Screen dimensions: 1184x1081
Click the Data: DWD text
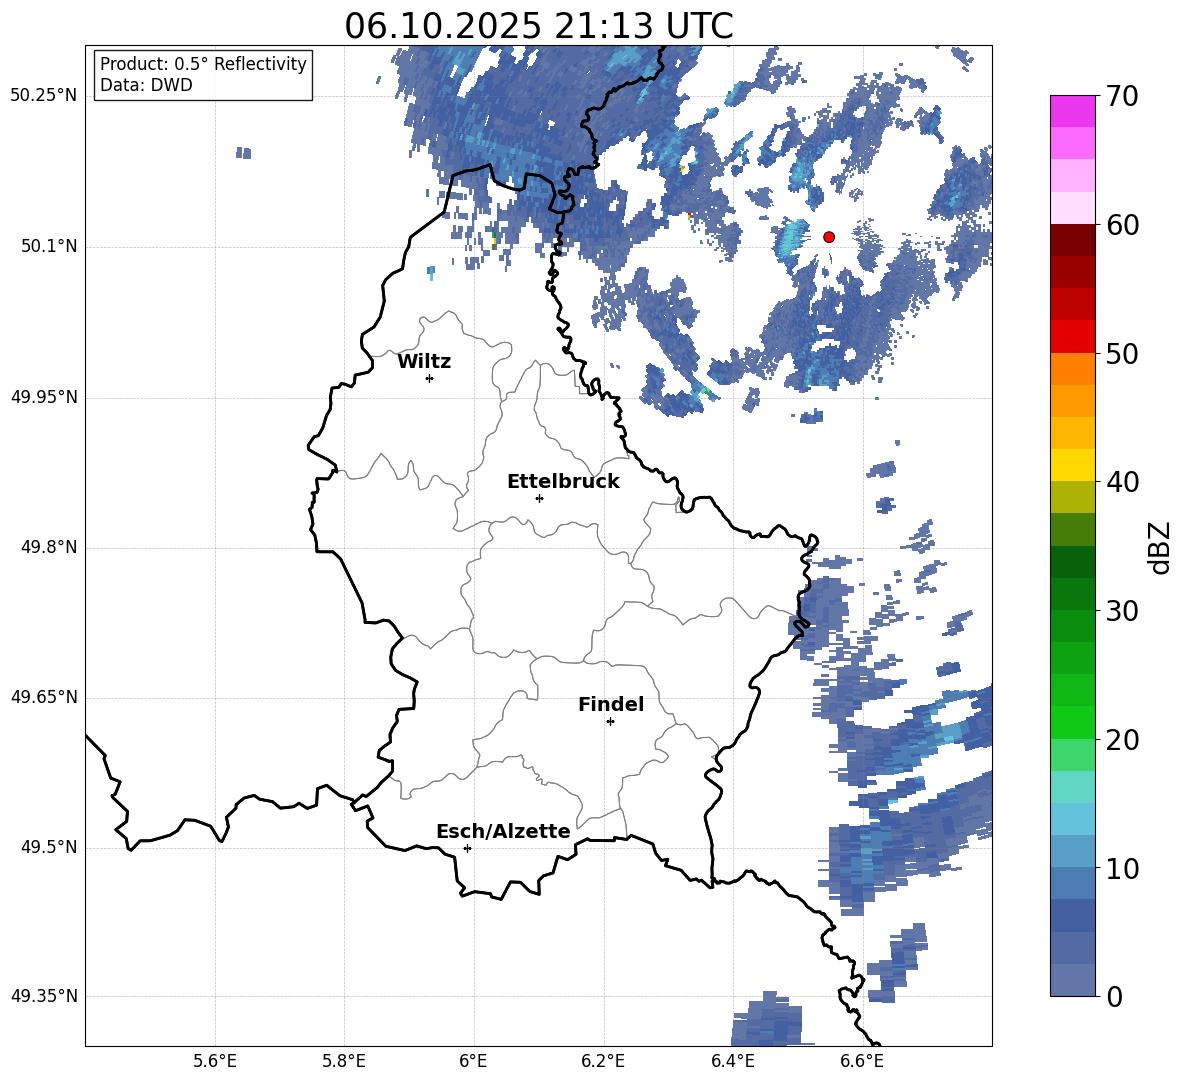tap(146, 85)
